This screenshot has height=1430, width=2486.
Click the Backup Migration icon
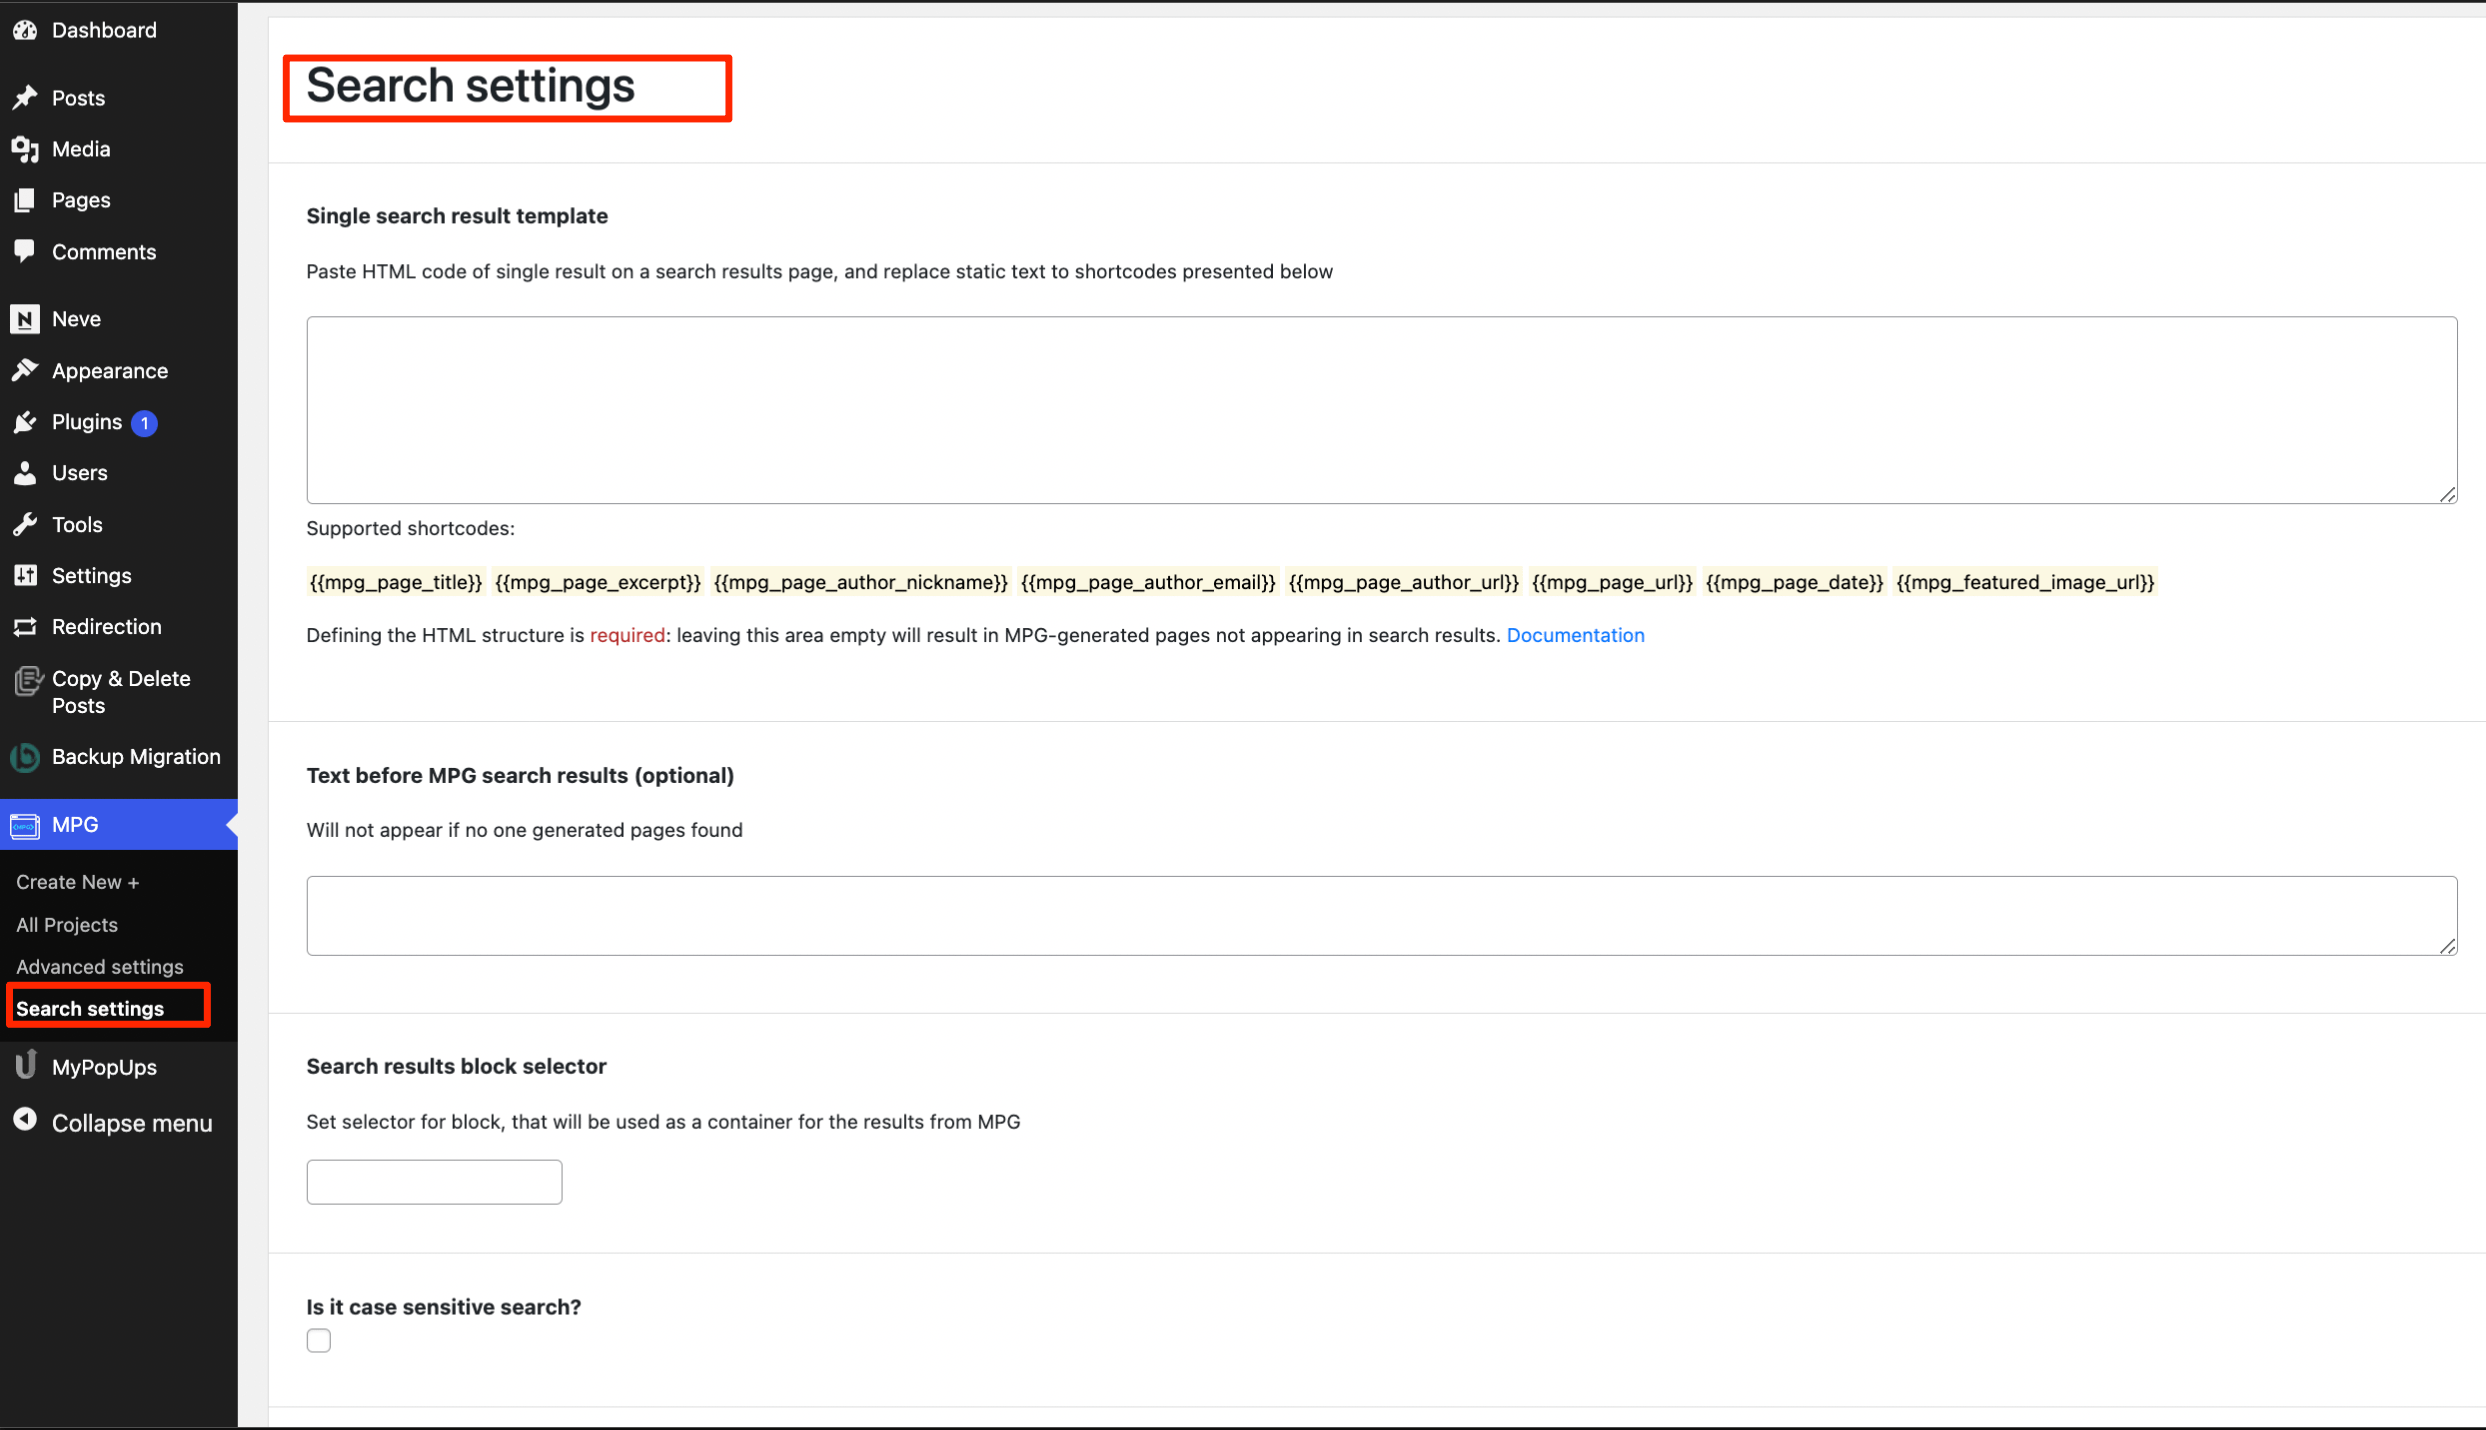coord(25,757)
